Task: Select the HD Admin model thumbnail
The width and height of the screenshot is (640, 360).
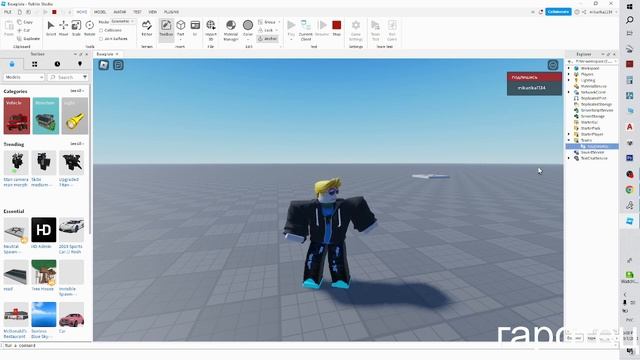Action: tap(44, 230)
